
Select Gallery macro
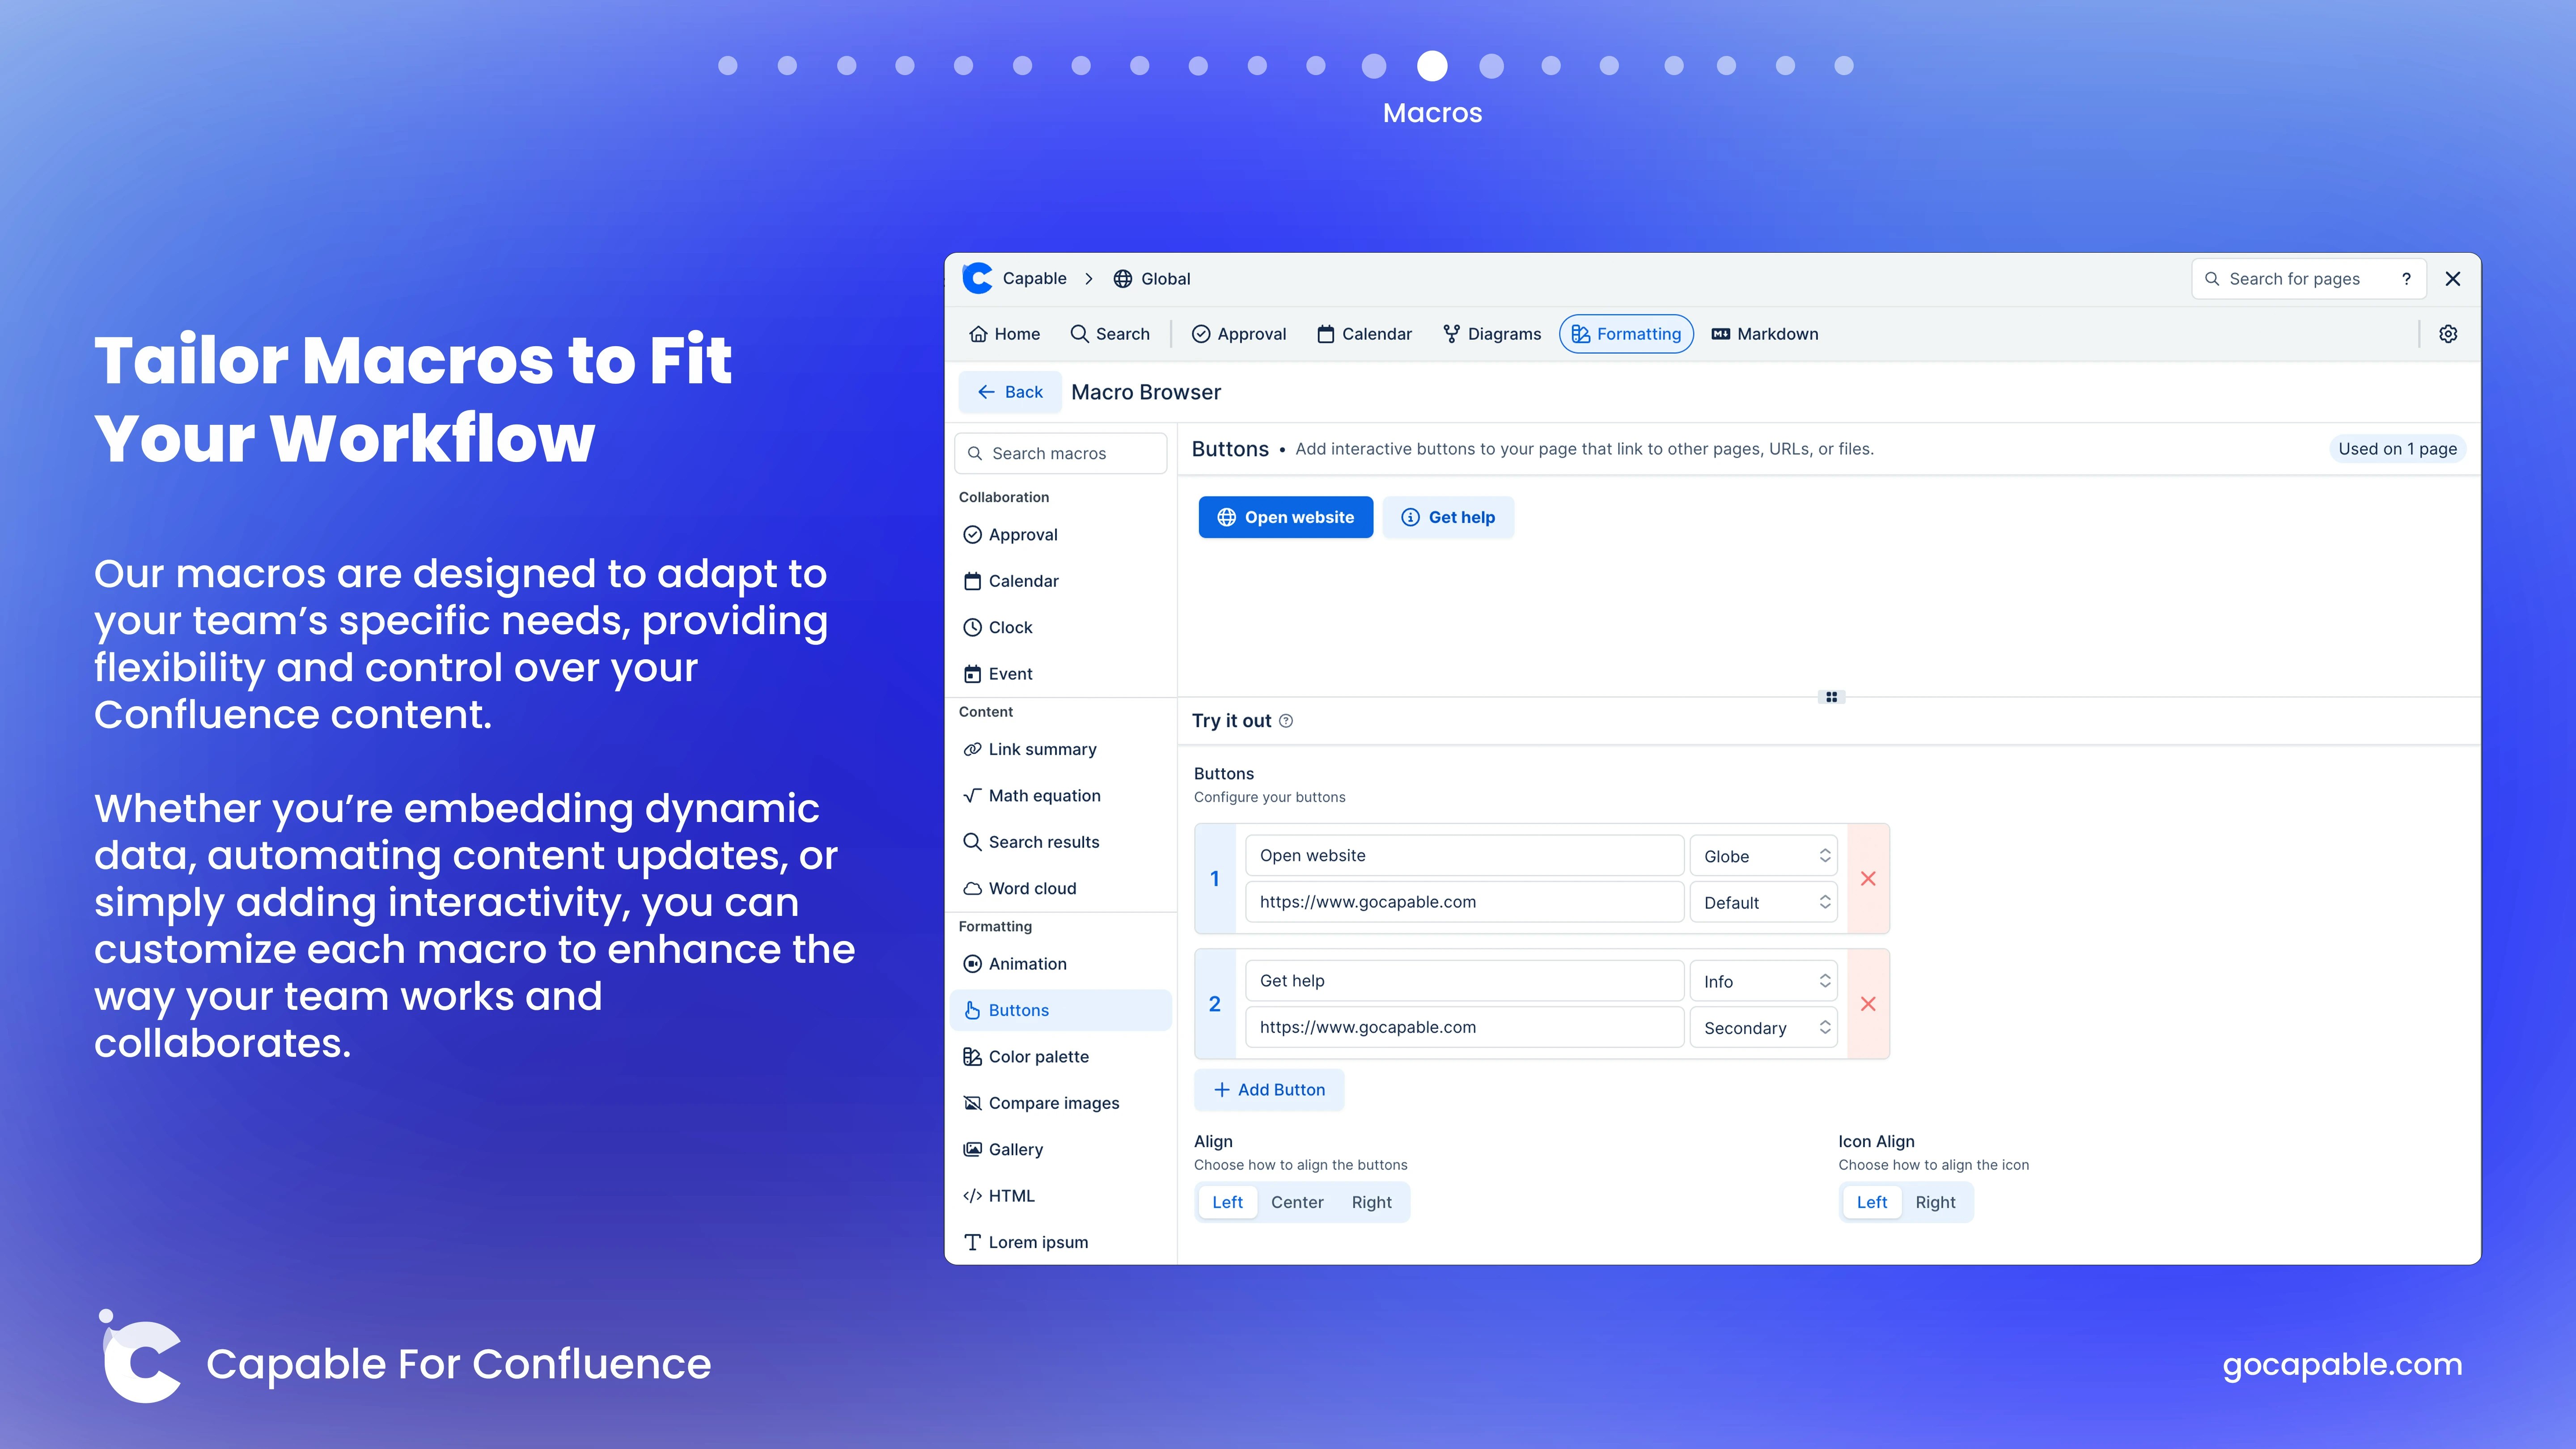point(1060,1150)
